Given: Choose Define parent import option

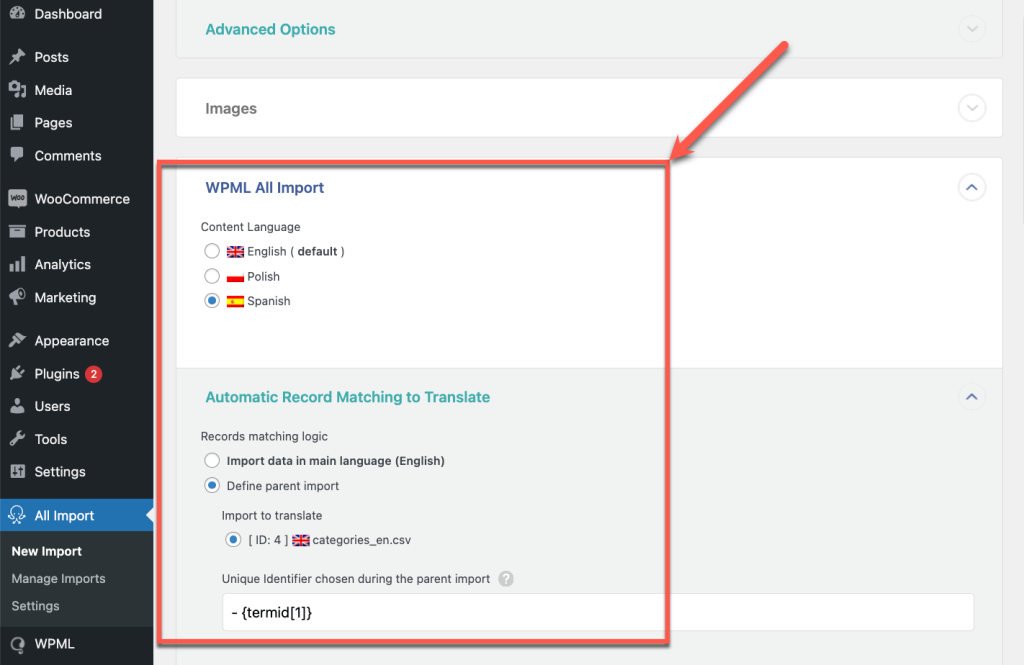Looking at the screenshot, I should 212,485.
